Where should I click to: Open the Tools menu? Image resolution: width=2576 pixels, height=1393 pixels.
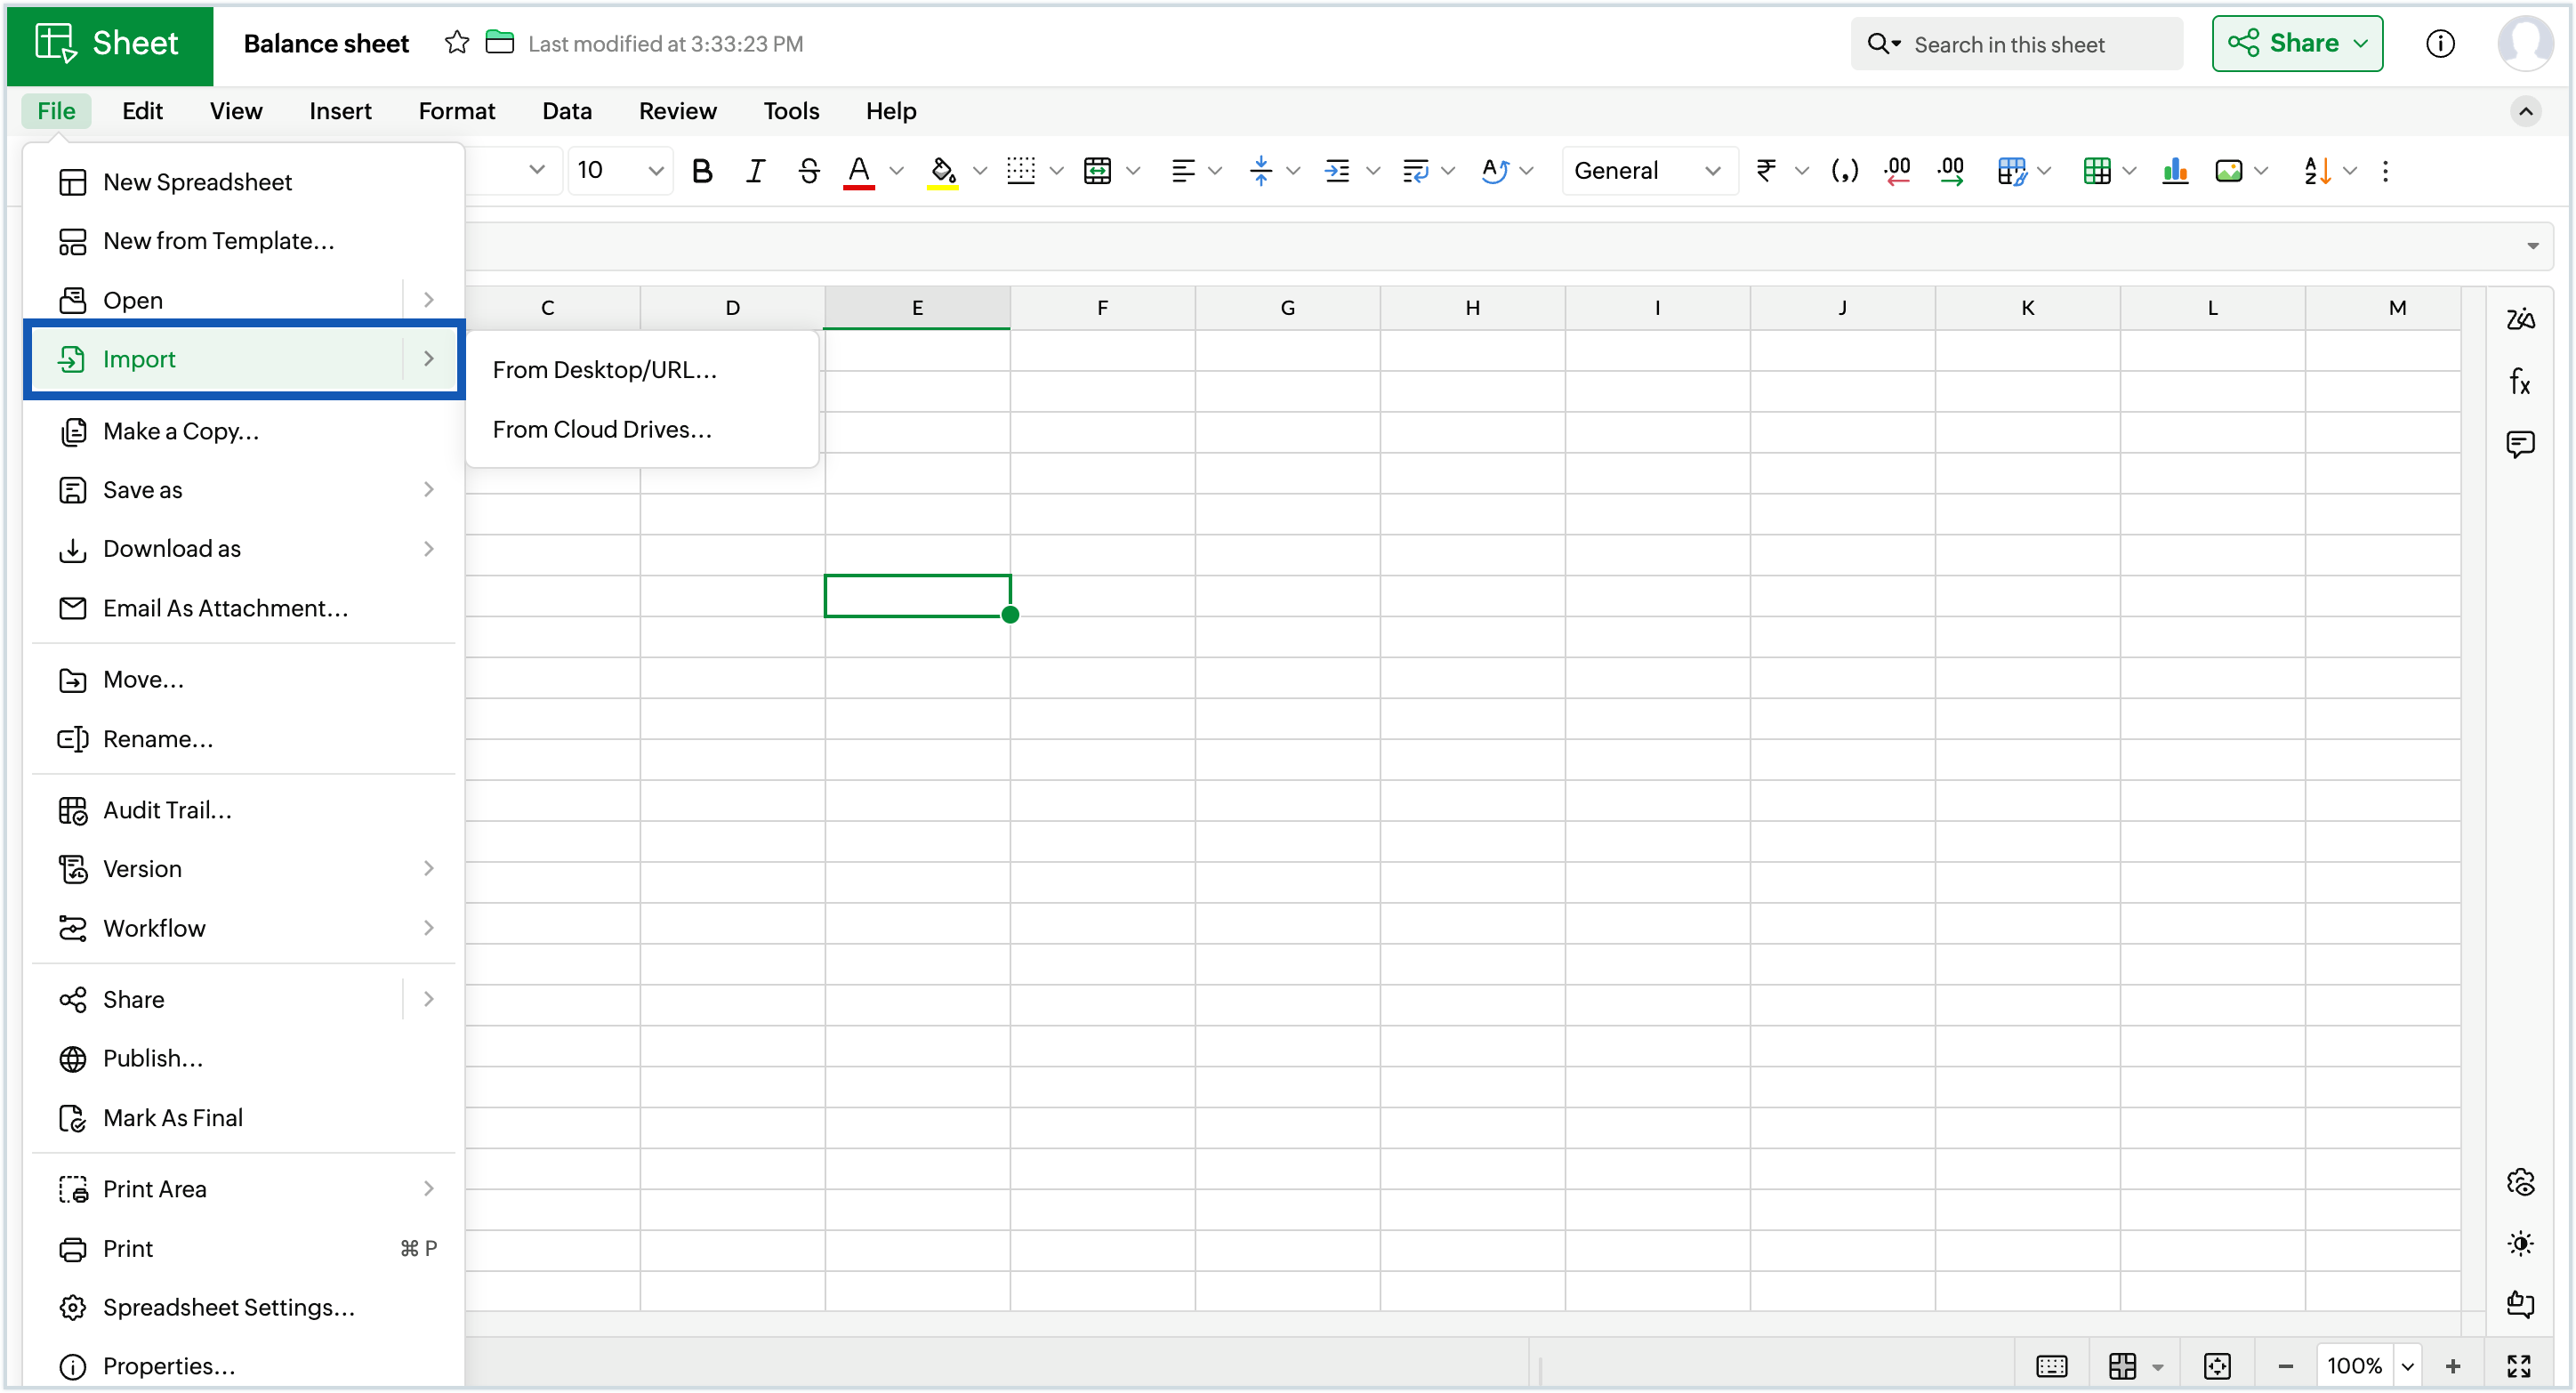coord(790,111)
